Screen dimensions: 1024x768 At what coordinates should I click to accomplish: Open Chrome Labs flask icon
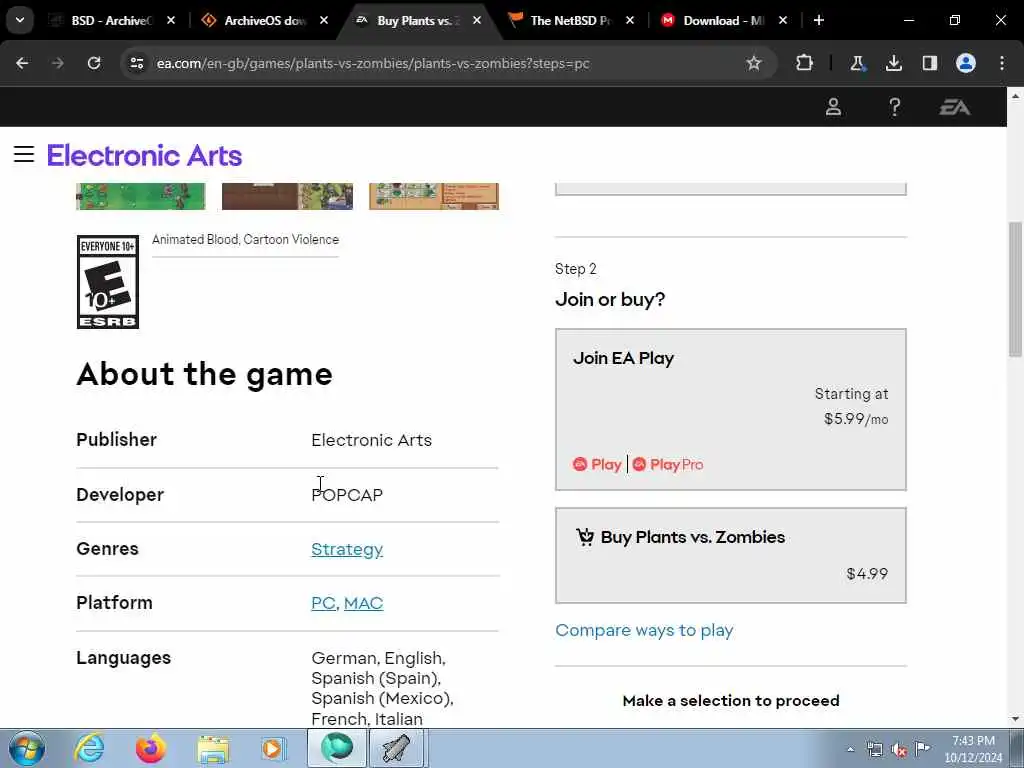coord(857,63)
